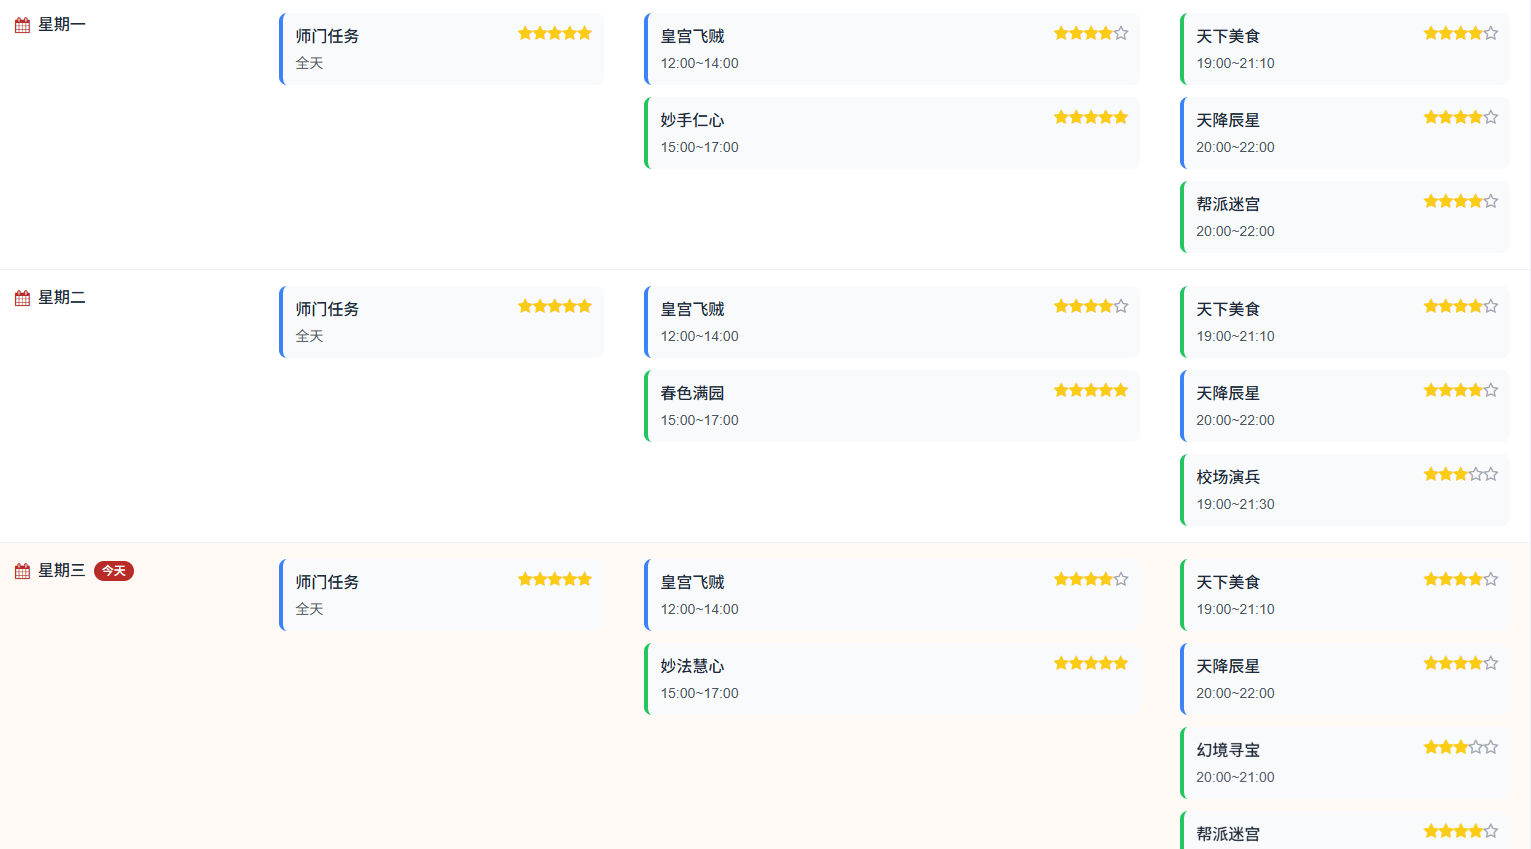Select Monday's 天降辰星 event card

[x=1345, y=133]
